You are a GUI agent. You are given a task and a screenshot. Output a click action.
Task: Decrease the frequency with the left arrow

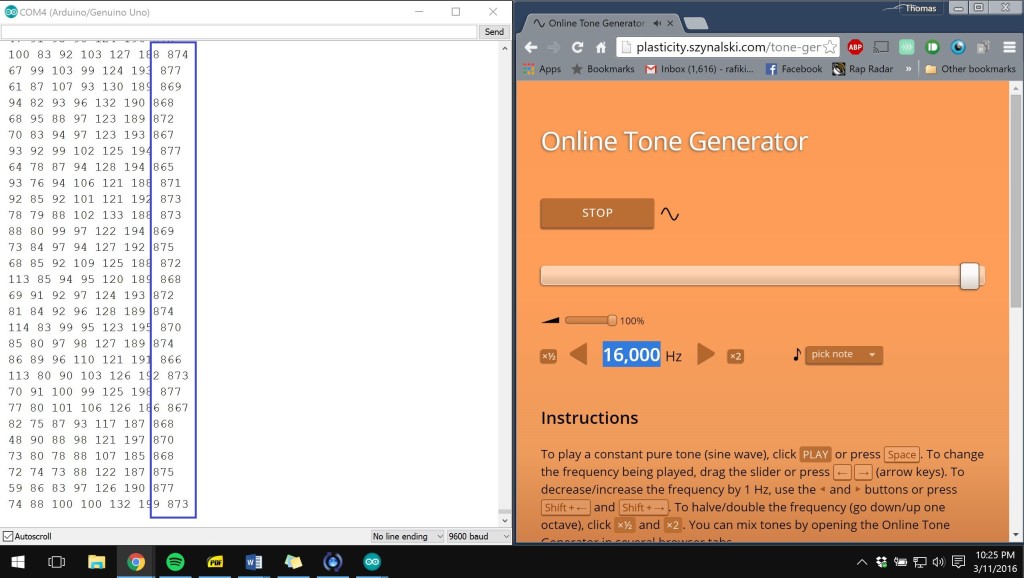578,355
